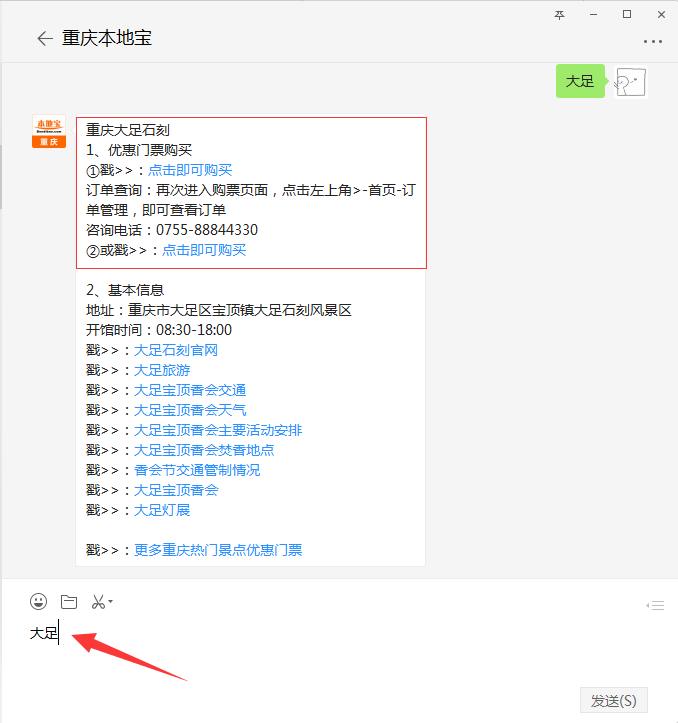
Task: Open the 大足宝顶香会焚香地点 link
Action: click(204, 450)
